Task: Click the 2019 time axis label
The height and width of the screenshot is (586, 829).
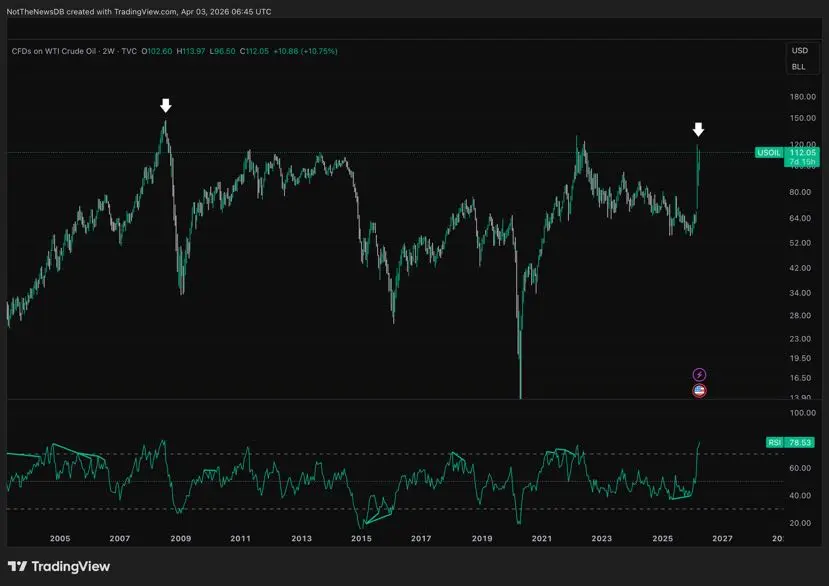Action: (482, 538)
